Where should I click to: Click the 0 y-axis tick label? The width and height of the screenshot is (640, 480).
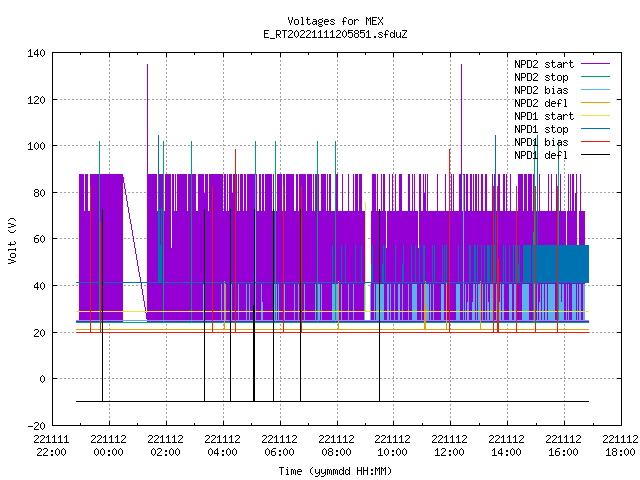tap(42, 379)
